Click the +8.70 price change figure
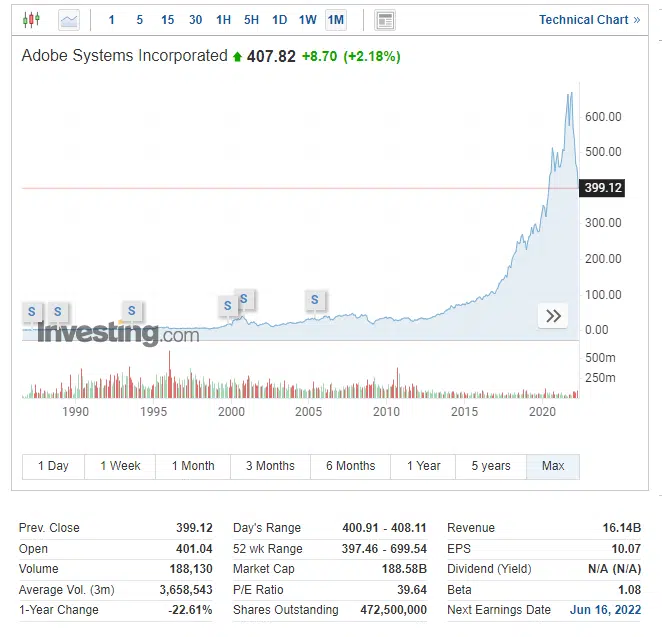The image size is (662, 637). point(320,56)
